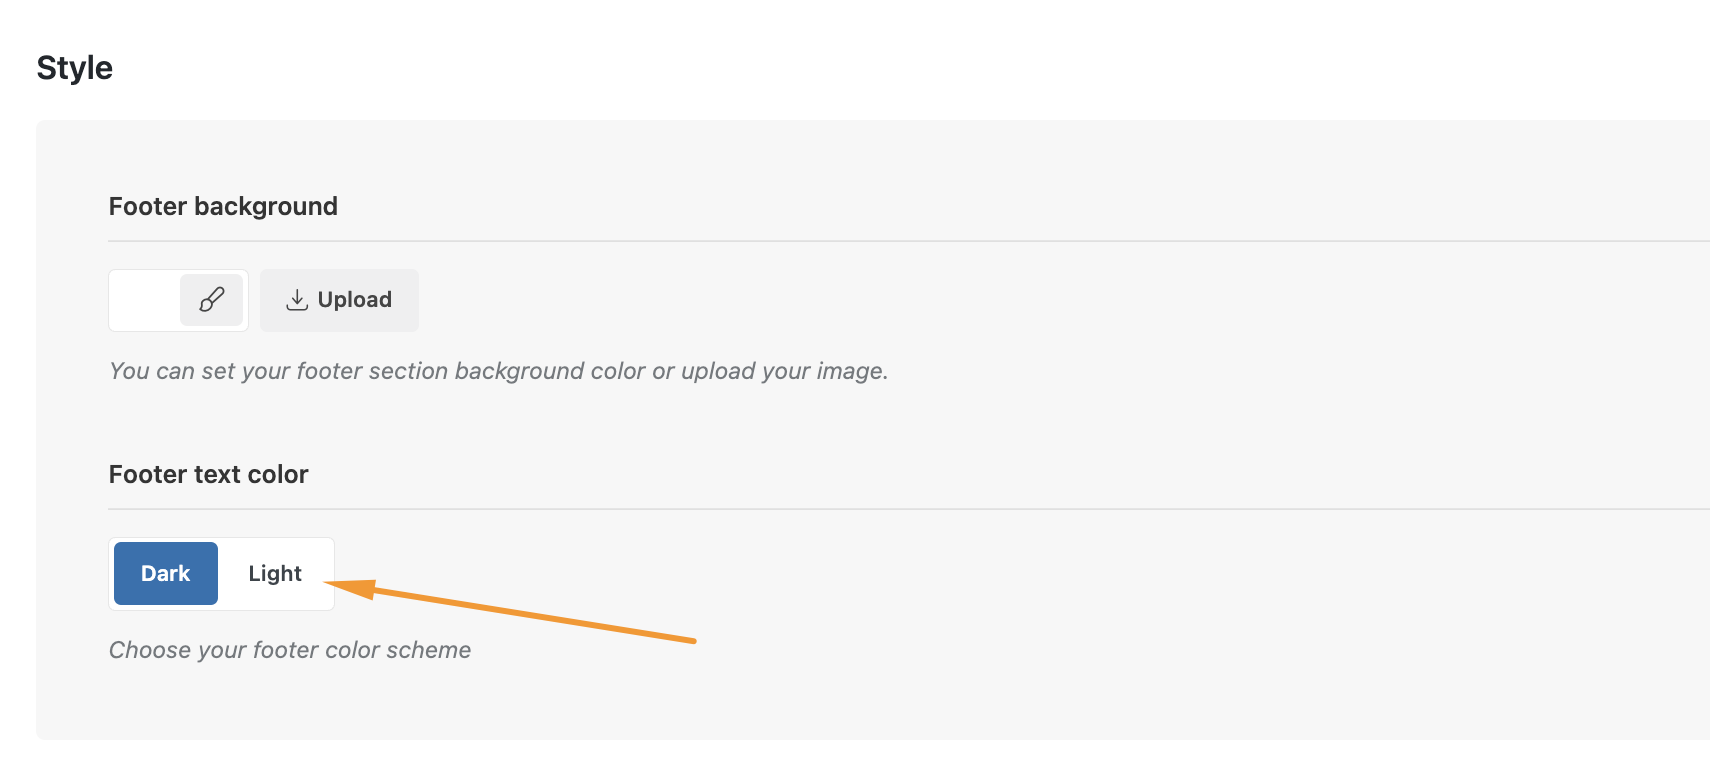The image size is (1710, 784).
Task: Click the paintbrush icon beside the swatch
Action: tap(211, 300)
